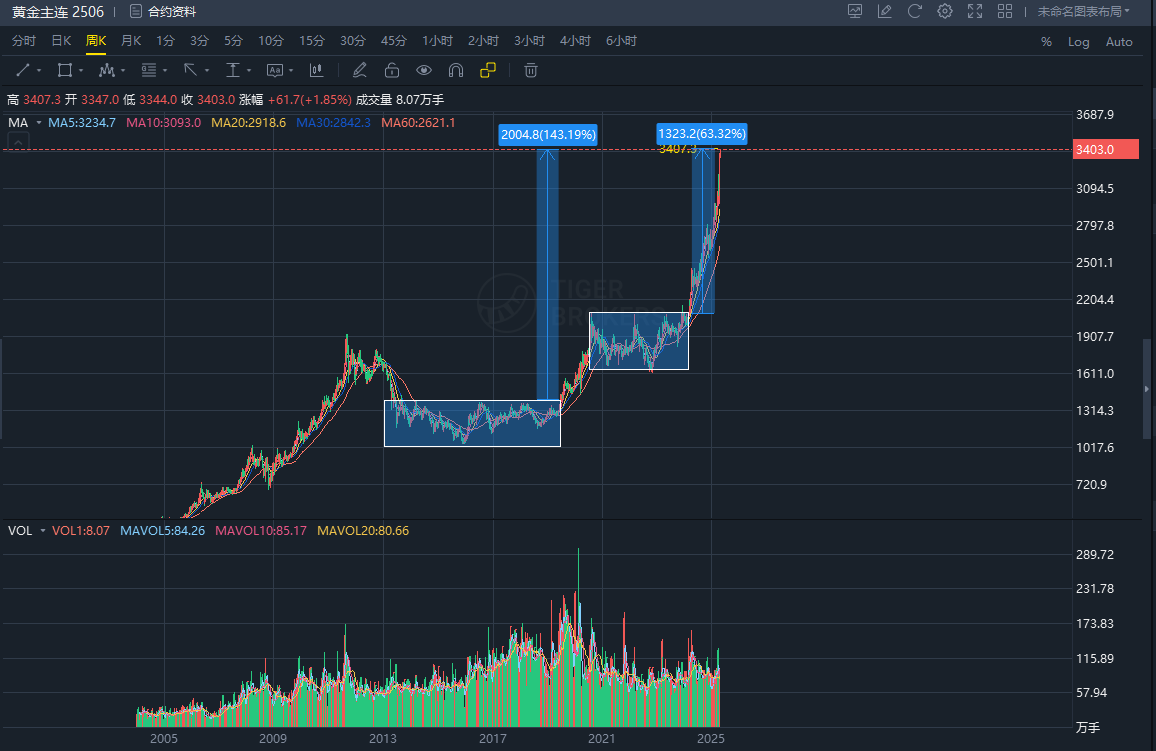The height and width of the screenshot is (751, 1156).
Task: Switch to the 1小时 timeframe tab
Action: [437, 41]
